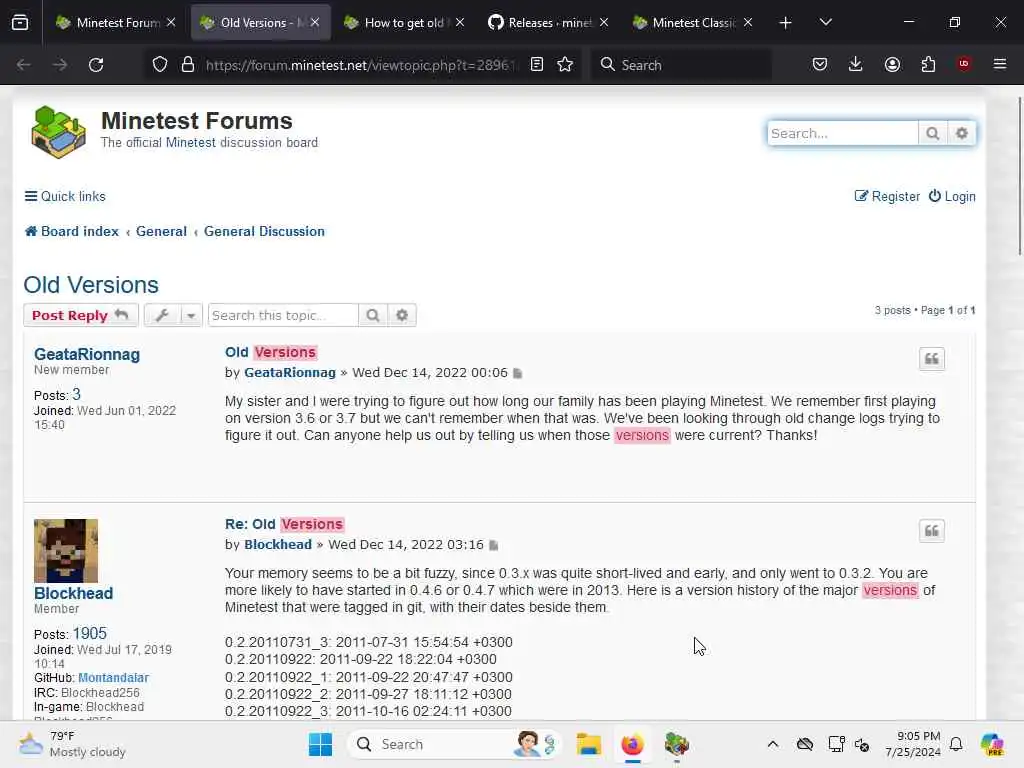1024x768 pixels.
Task: Open GeataRionnag's profile from sidebar name
Action: (x=87, y=354)
